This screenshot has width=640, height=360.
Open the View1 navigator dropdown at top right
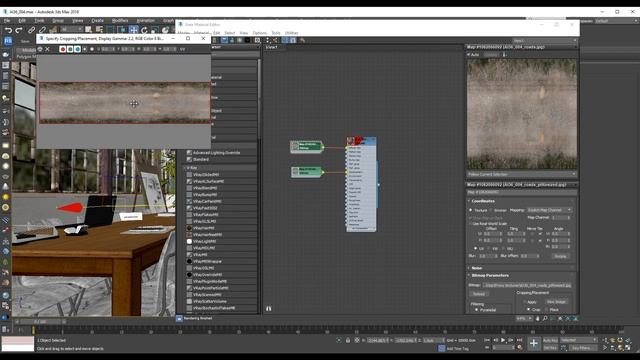click(x=545, y=41)
